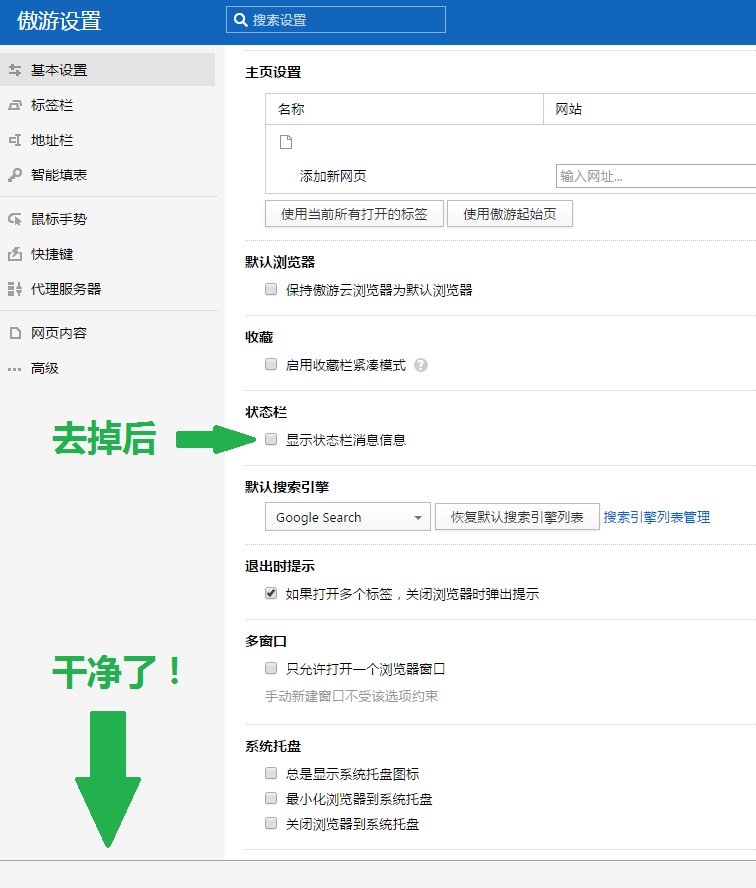Click the tab icon beside 标签栏
The image size is (756, 888).
(x=15, y=105)
